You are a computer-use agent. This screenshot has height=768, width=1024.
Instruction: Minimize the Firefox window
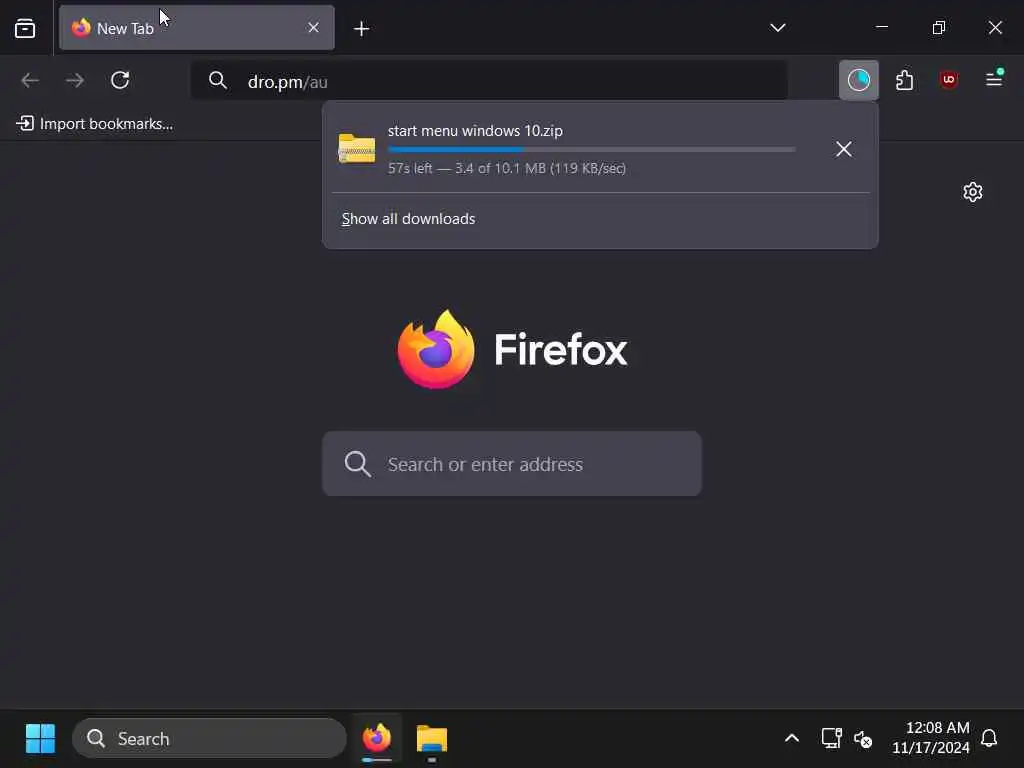882,27
